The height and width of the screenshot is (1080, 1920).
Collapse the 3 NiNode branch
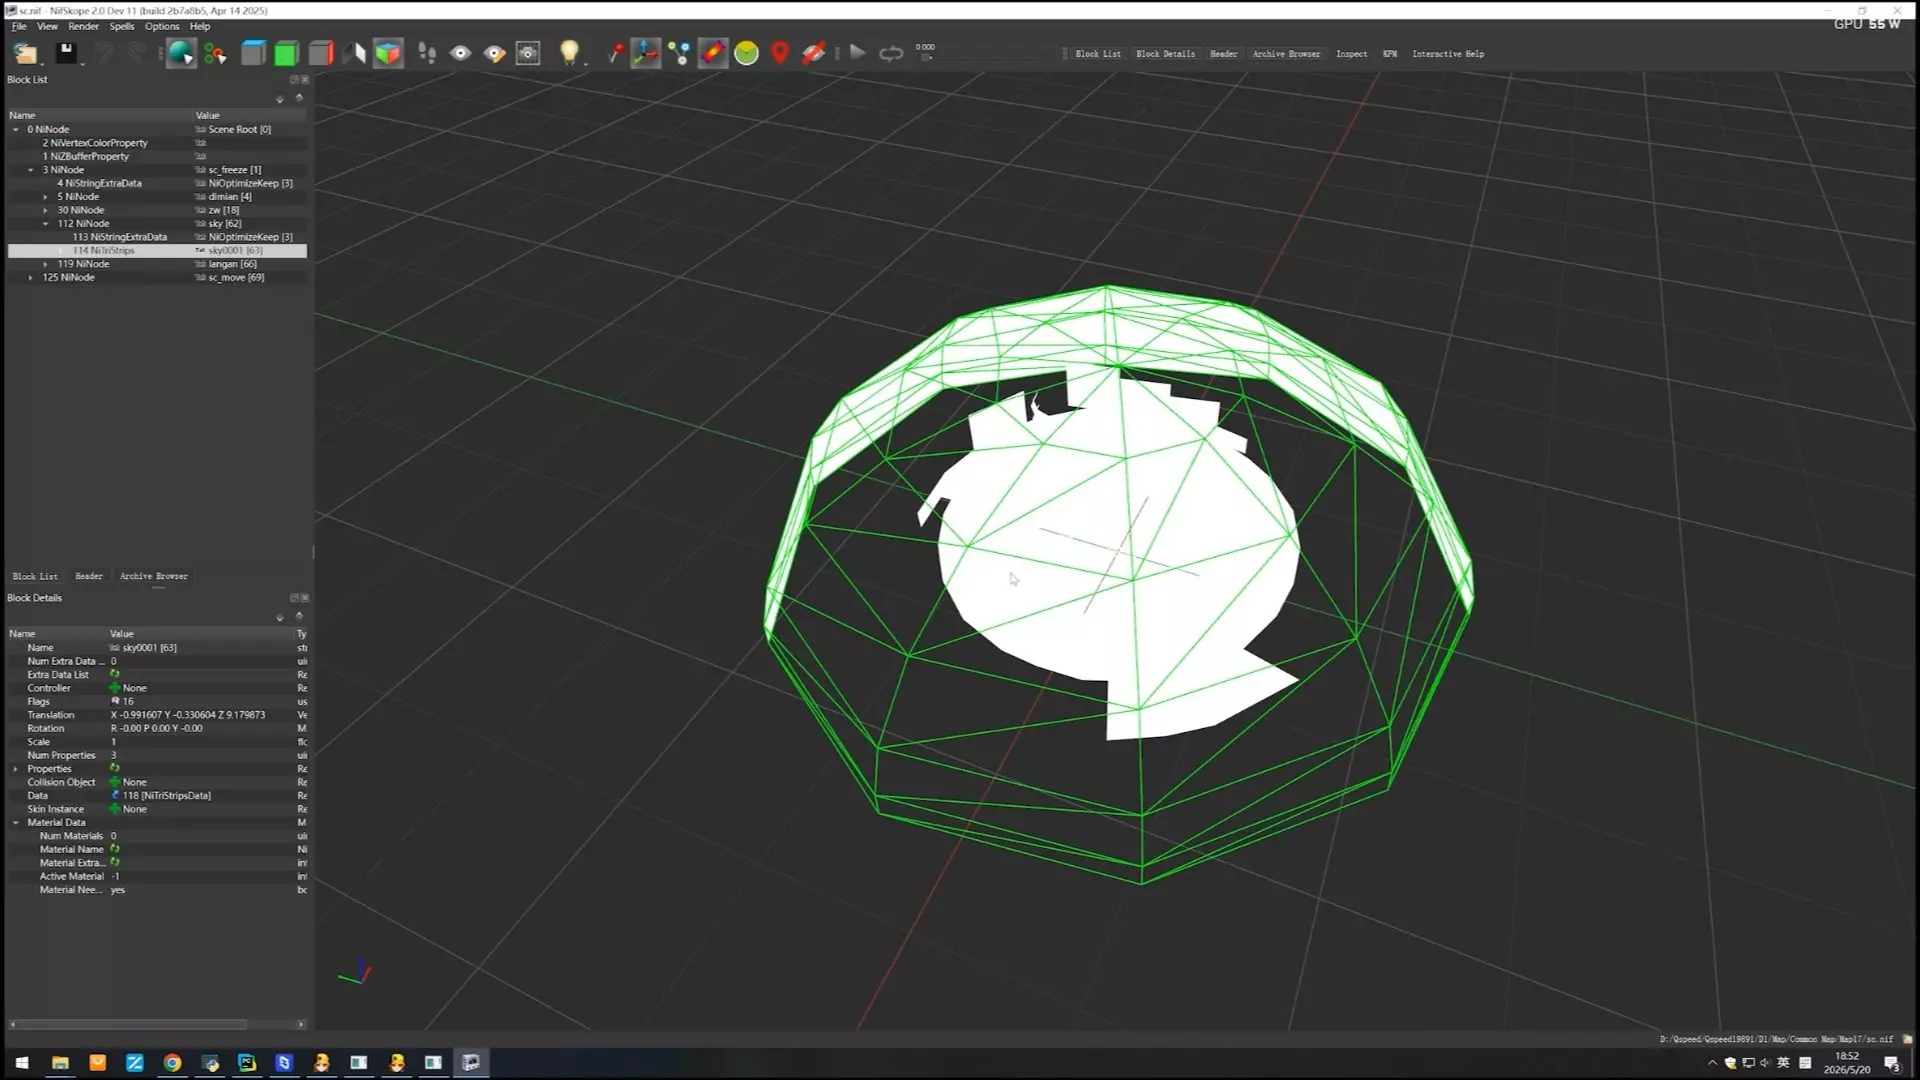[x=31, y=170]
